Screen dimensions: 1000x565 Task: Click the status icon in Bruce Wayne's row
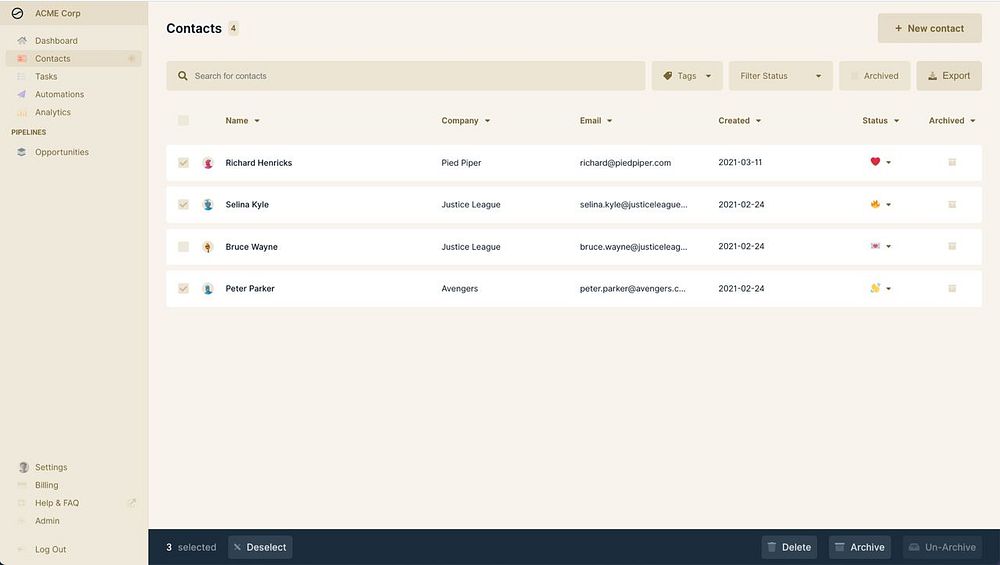click(x=875, y=246)
